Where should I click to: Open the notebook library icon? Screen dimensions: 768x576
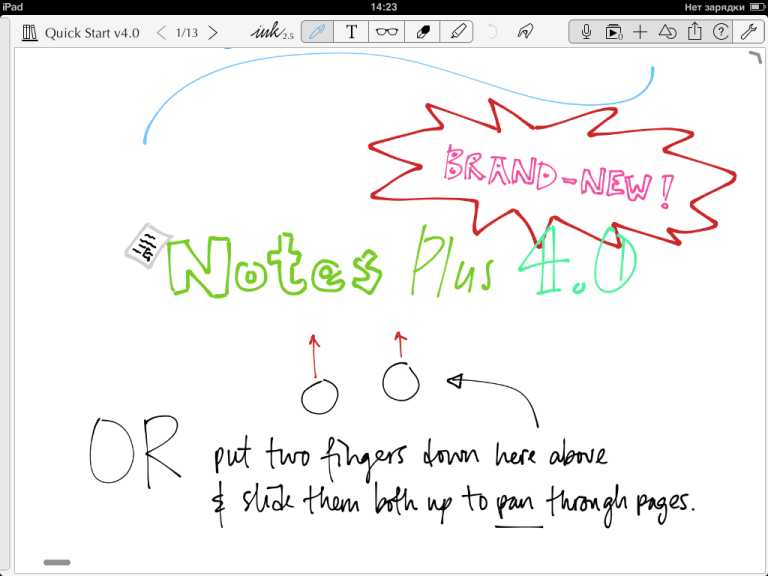tap(30, 33)
